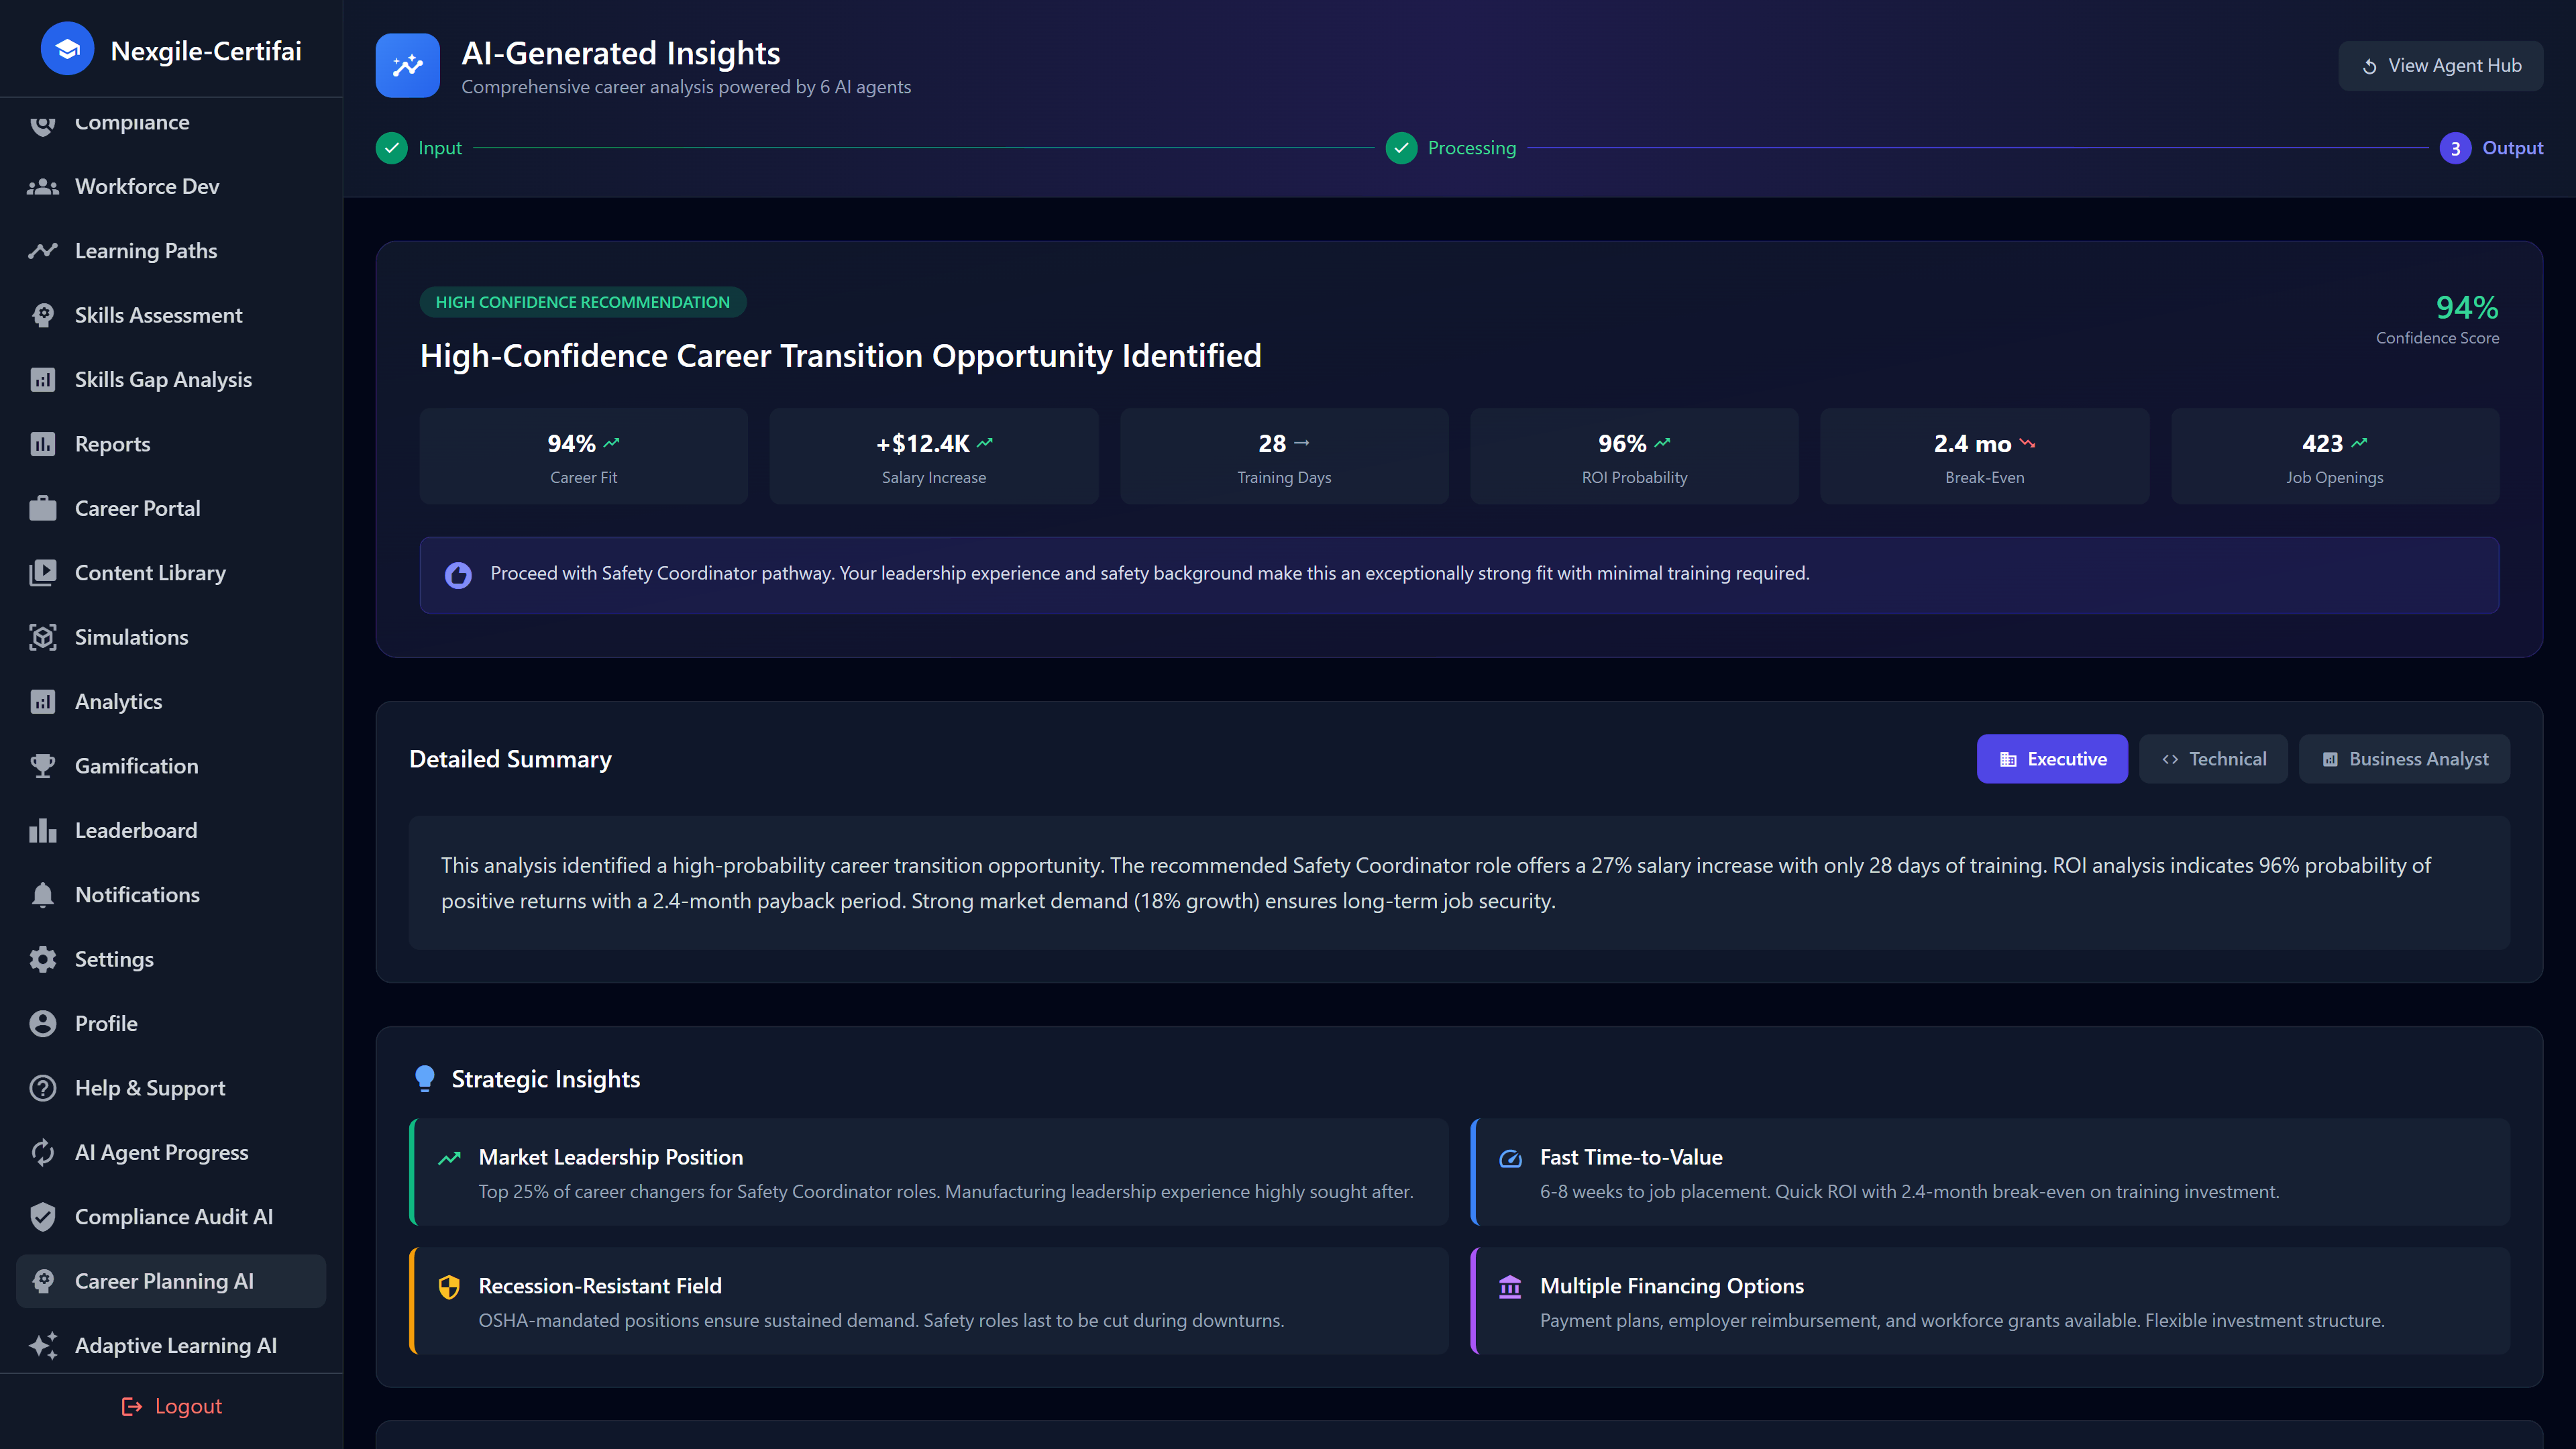Click the Gamification trophy icon
This screenshot has width=2576, height=1449.
42,766
